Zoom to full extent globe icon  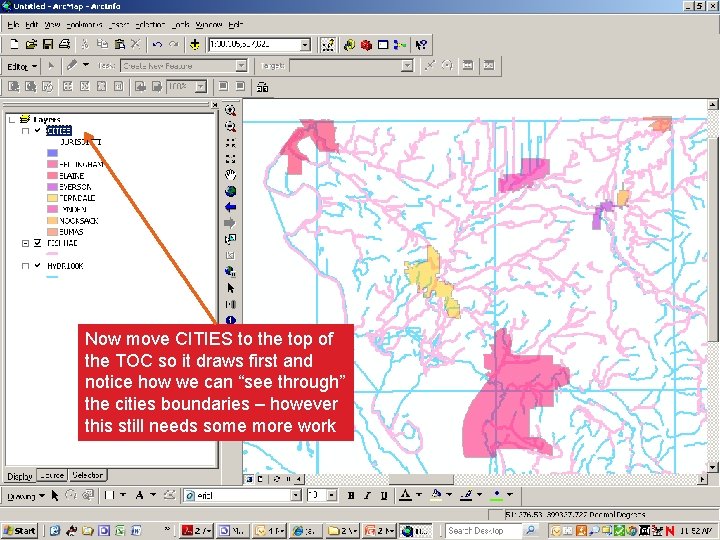[231, 191]
